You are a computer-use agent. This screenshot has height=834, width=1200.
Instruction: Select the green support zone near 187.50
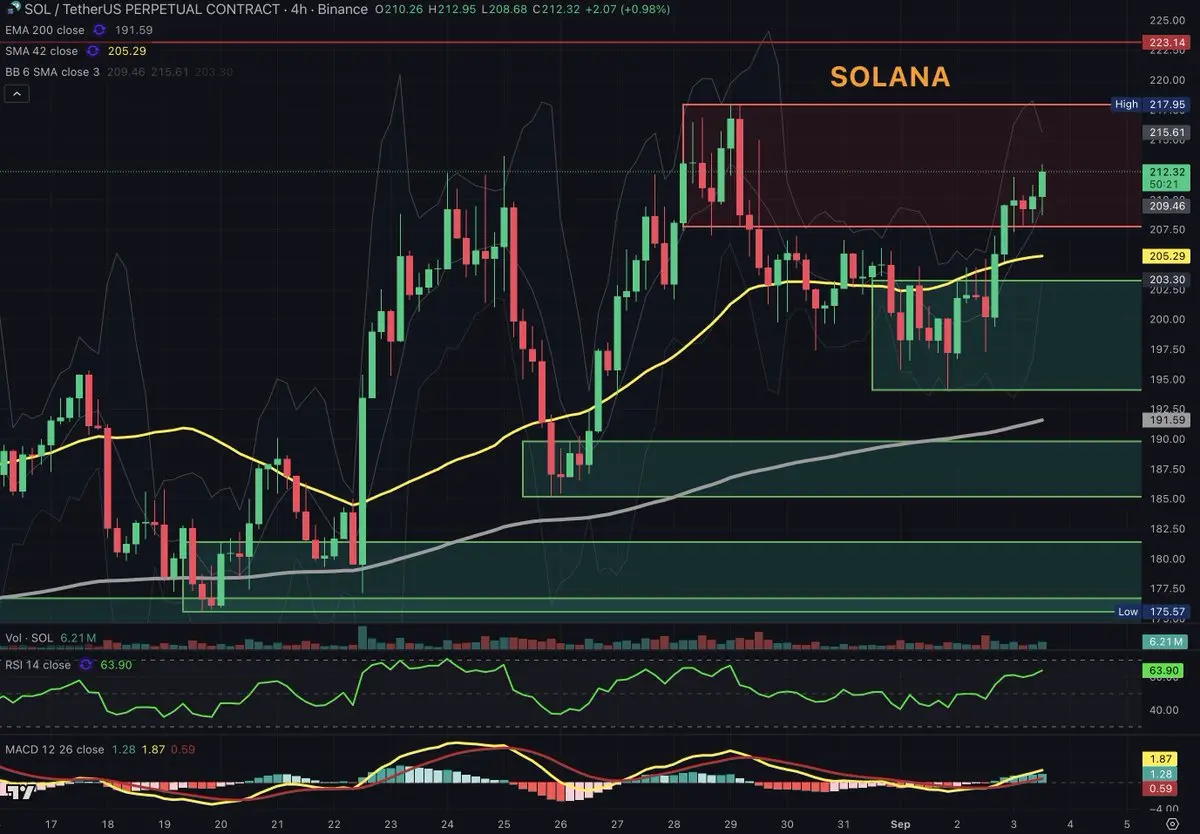point(831,468)
